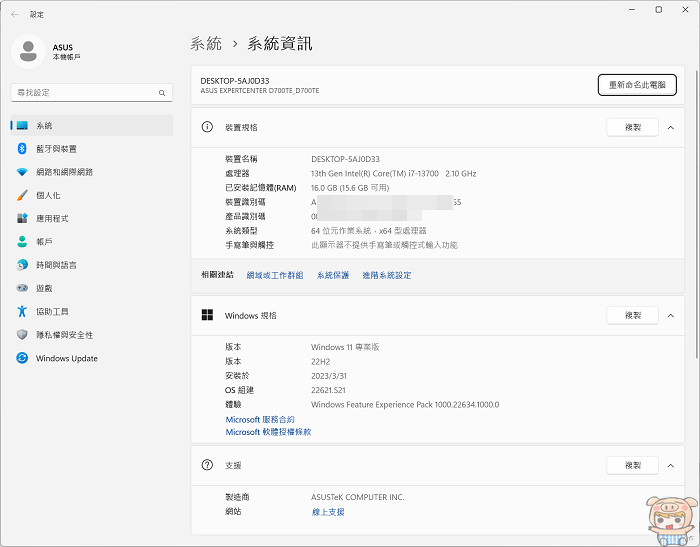Image resolution: width=700 pixels, height=547 pixels.
Task: Open Microsoft 服務合約 link
Action: pyautogui.click(x=260, y=420)
